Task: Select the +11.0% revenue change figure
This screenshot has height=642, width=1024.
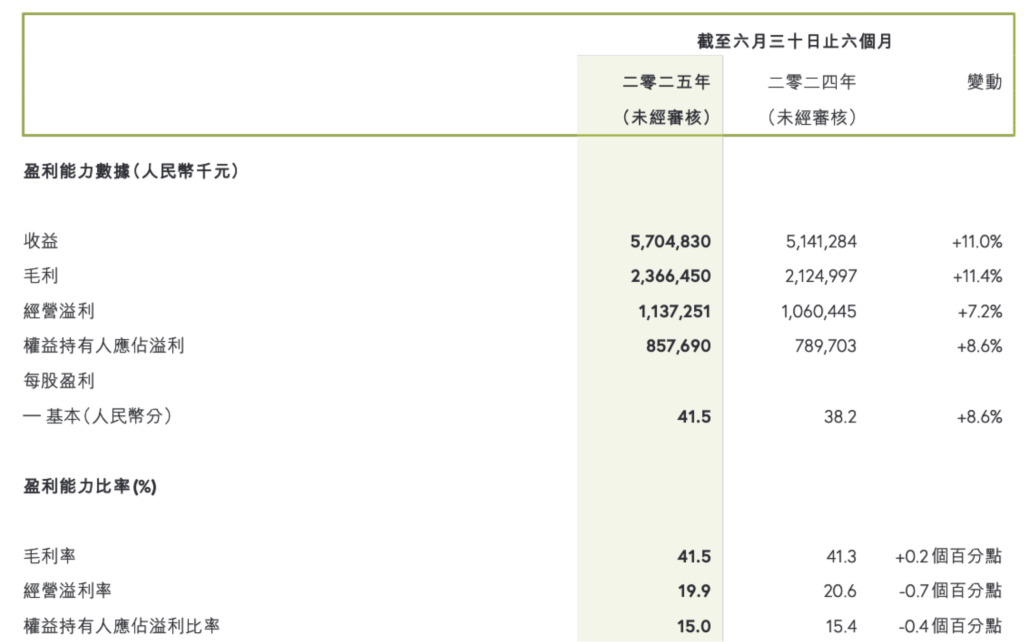Action: point(977,241)
